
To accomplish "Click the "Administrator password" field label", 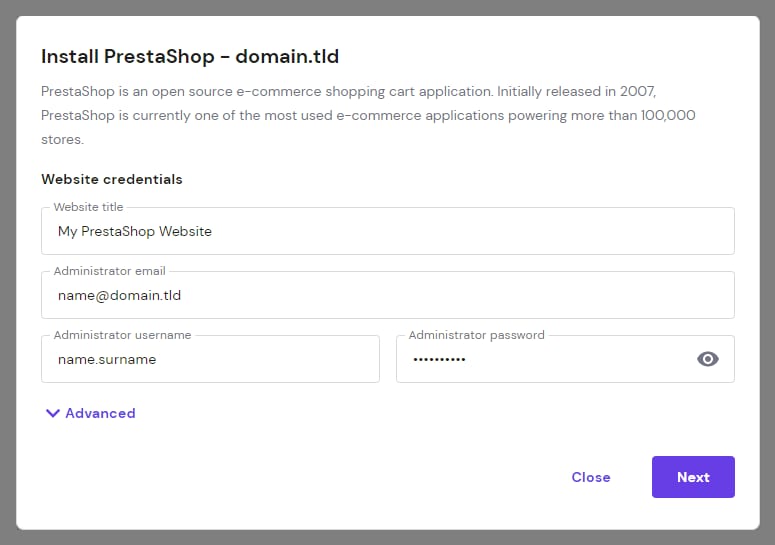I will 476,335.
